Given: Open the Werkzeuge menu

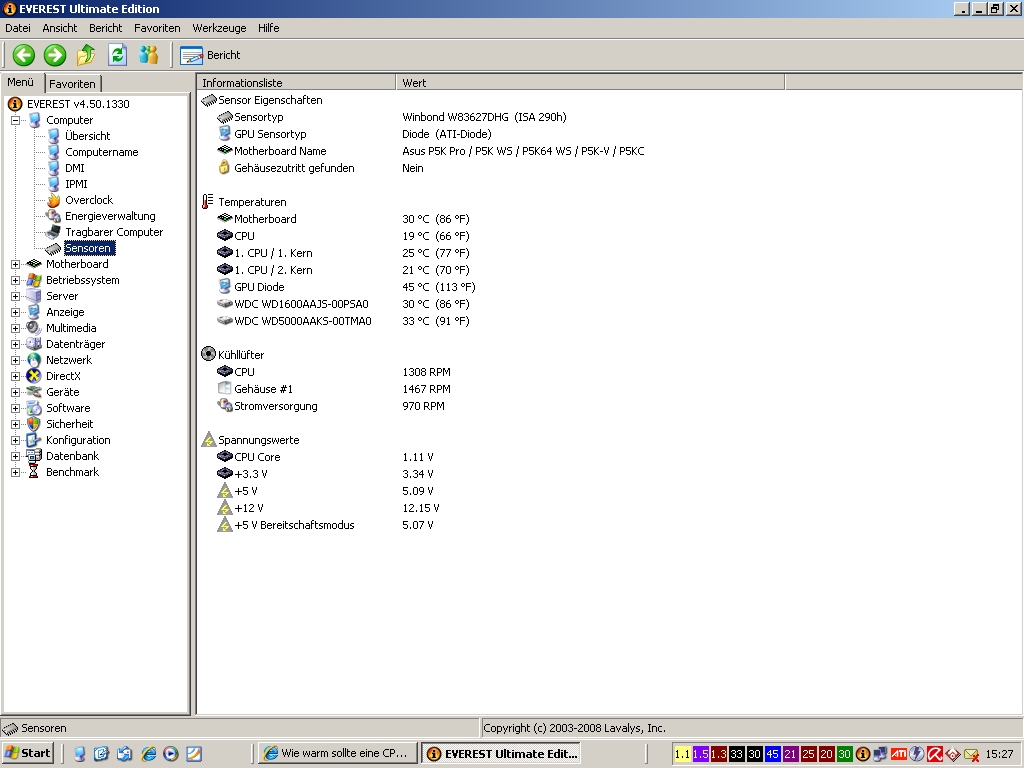Looking at the screenshot, I should click(x=219, y=28).
